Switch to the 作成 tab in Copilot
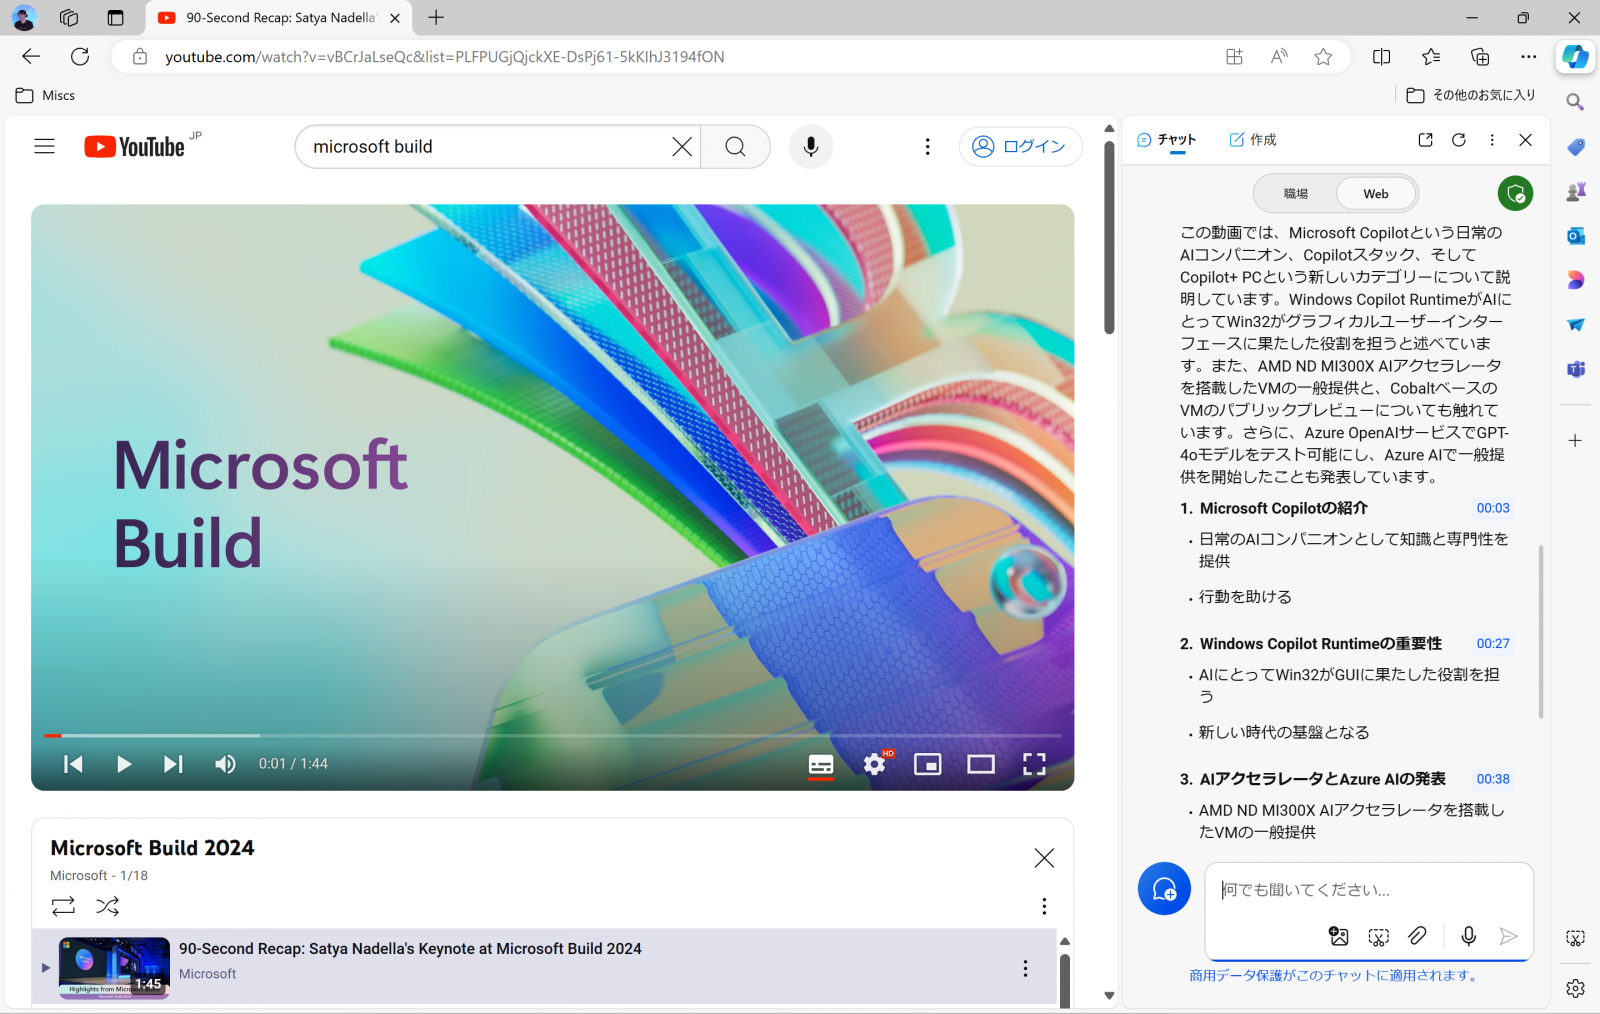The width and height of the screenshot is (1600, 1014). coord(1252,140)
